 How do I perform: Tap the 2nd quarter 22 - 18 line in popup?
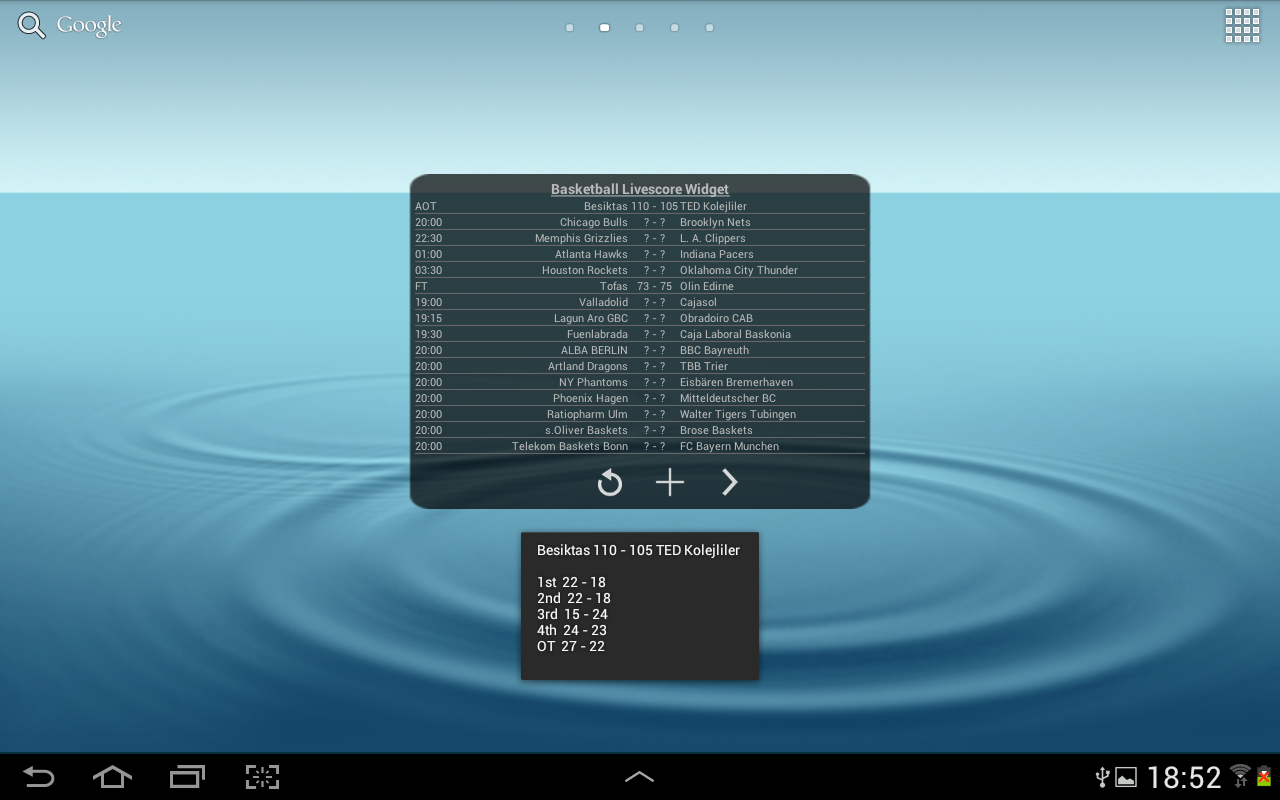click(x=574, y=598)
